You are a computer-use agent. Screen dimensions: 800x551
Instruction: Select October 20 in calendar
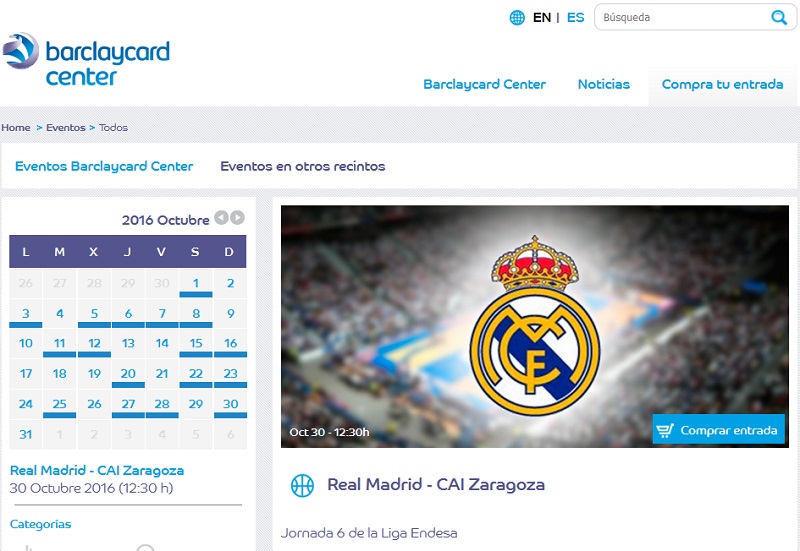point(128,374)
